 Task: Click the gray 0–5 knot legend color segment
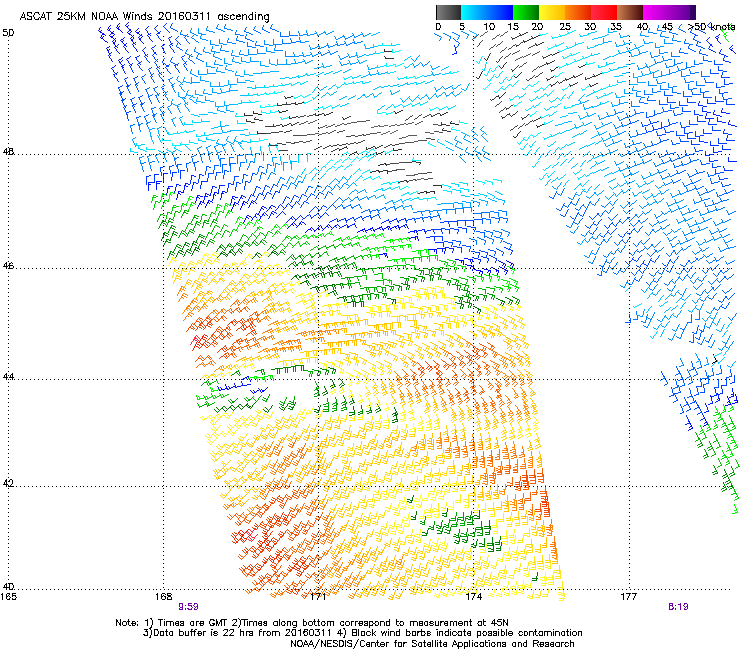(x=448, y=12)
